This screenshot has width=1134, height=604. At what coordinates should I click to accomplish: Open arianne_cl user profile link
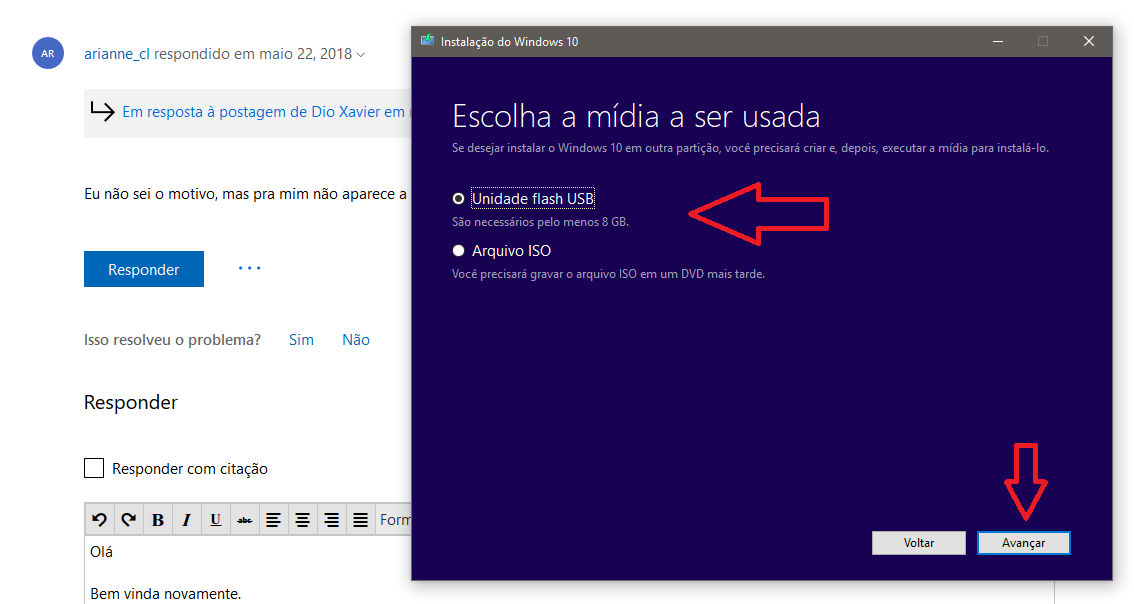(116, 54)
